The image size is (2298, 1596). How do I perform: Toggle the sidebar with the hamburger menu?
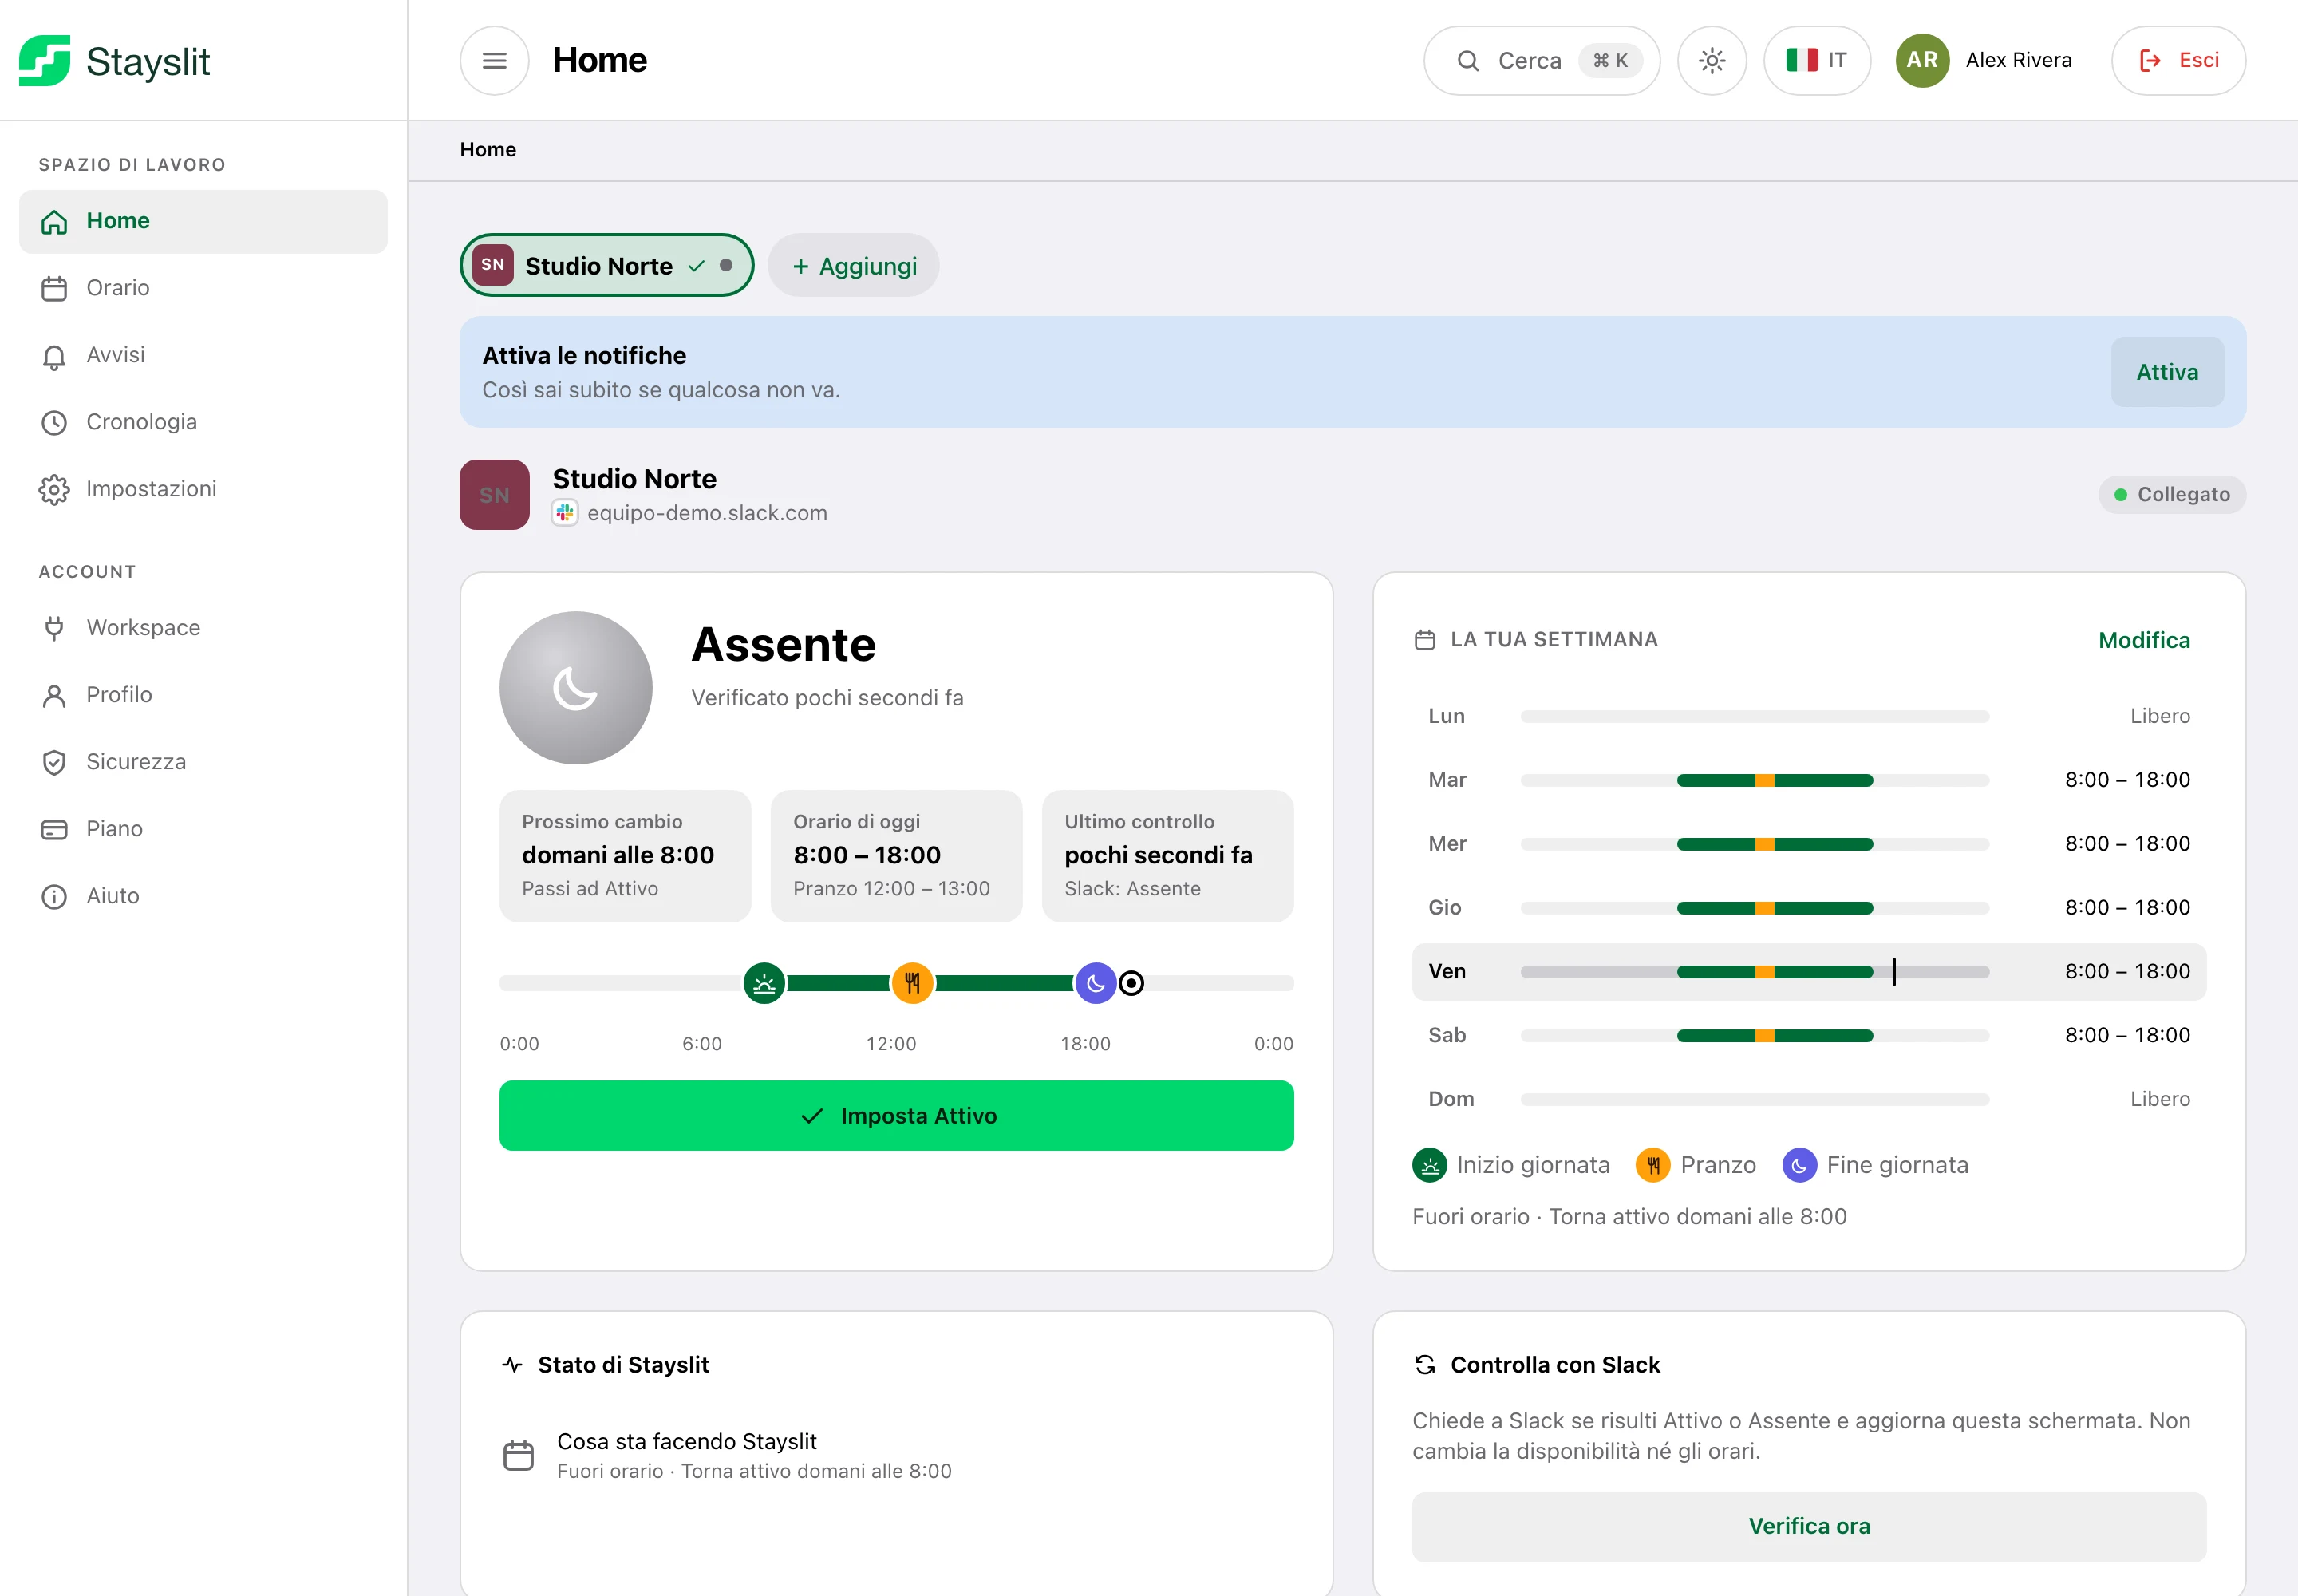494,61
